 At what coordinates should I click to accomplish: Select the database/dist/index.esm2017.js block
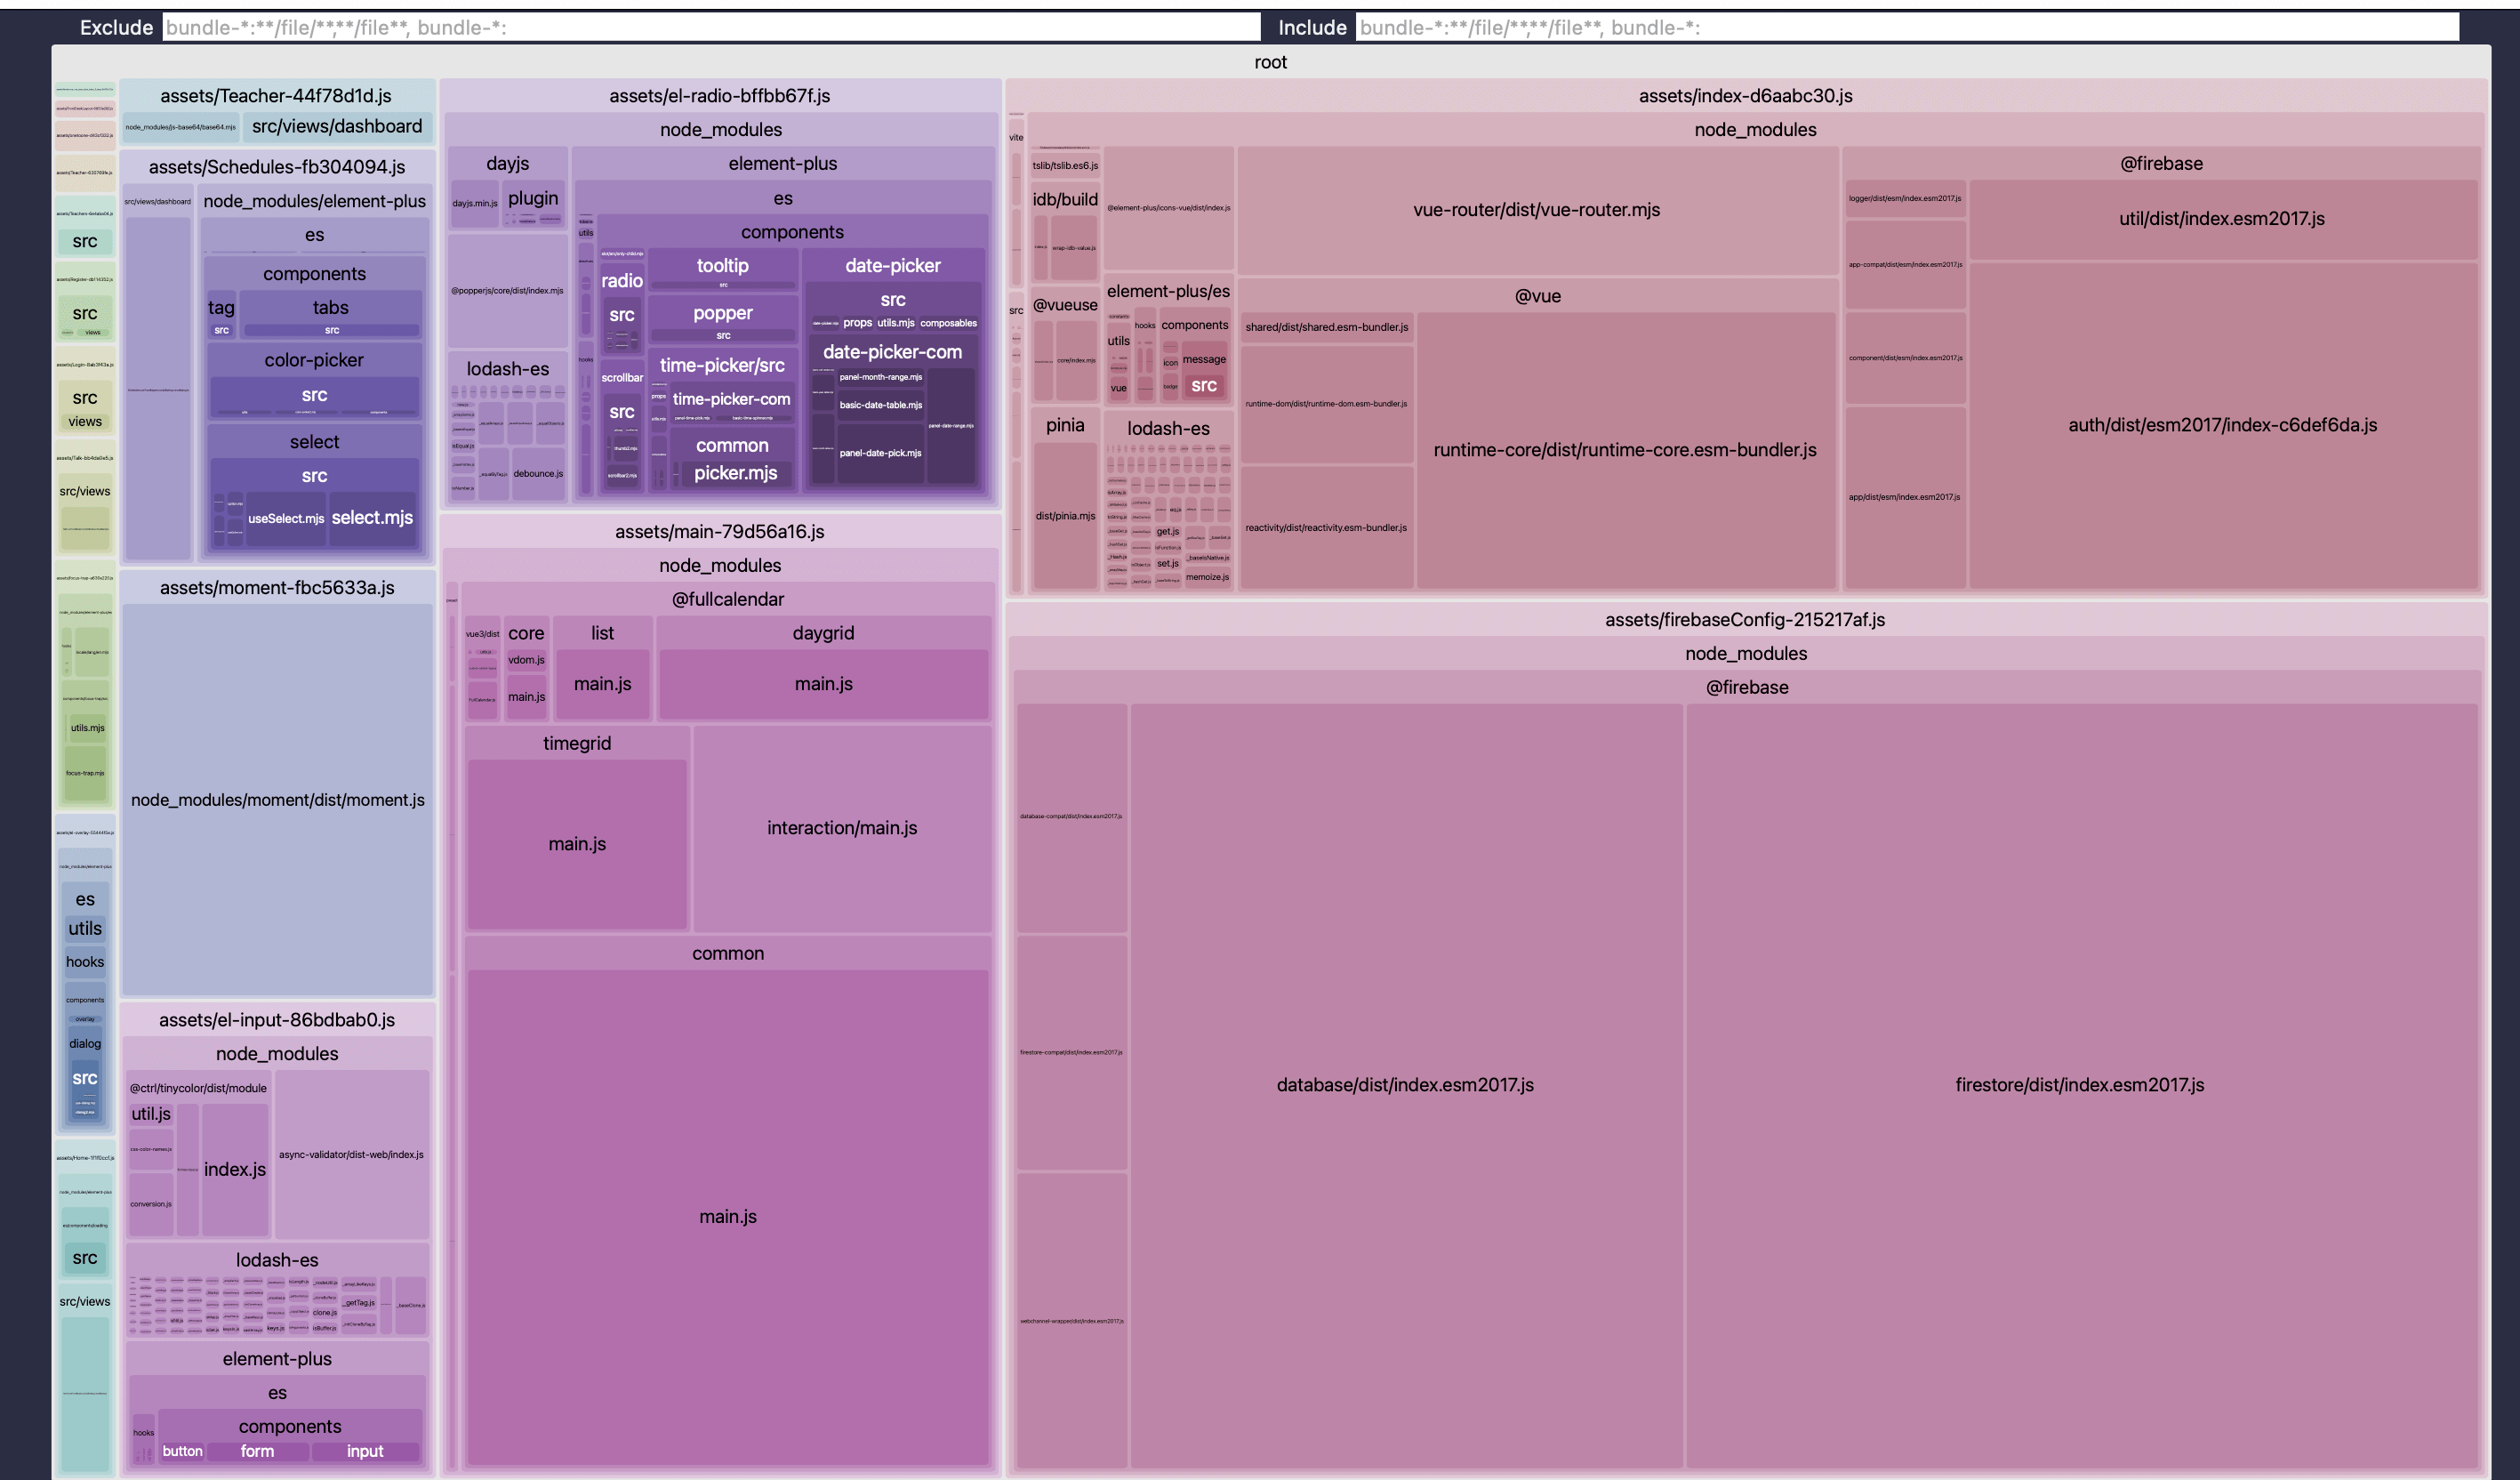pyautogui.click(x=1405, y=1085)
